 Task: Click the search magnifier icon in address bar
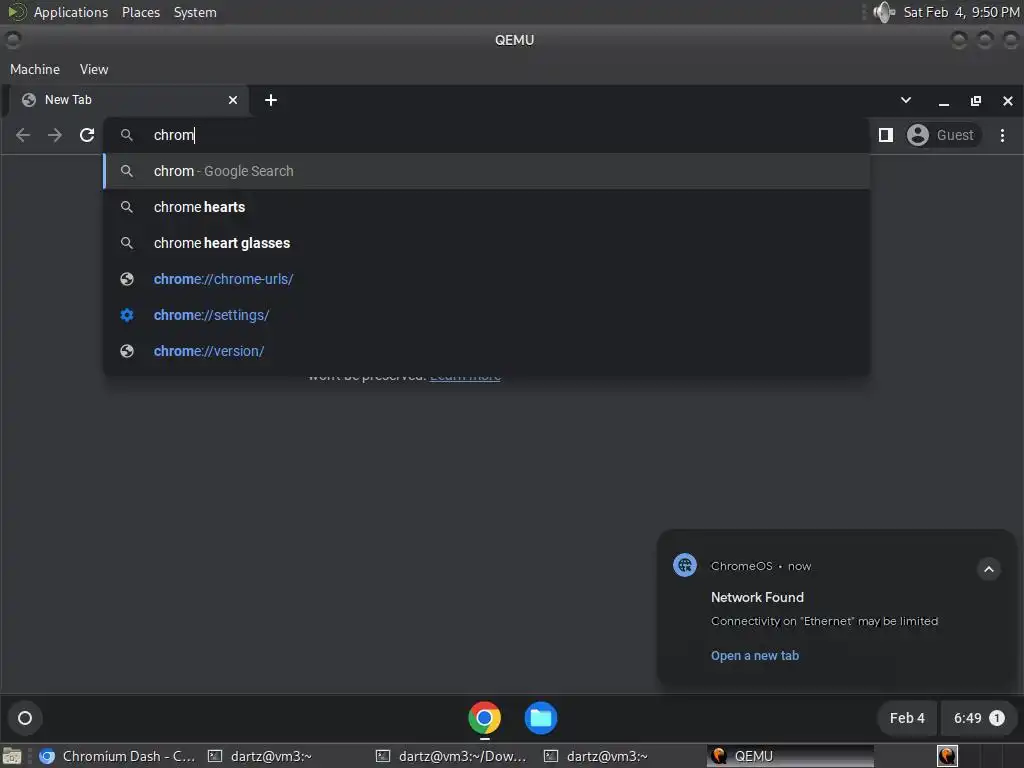127,135
